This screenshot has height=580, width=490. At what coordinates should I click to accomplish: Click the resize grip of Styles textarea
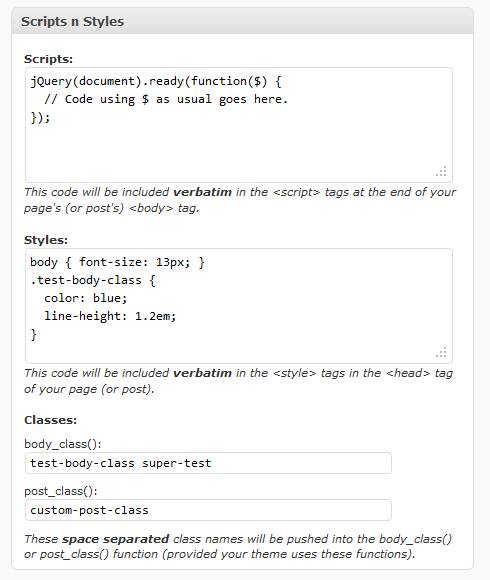click(x=442, y=352)
